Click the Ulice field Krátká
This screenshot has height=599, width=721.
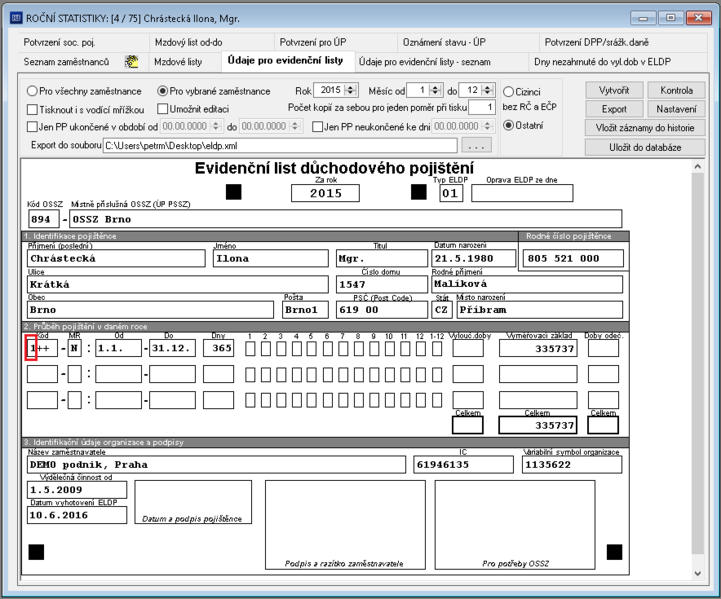point(178,284)
